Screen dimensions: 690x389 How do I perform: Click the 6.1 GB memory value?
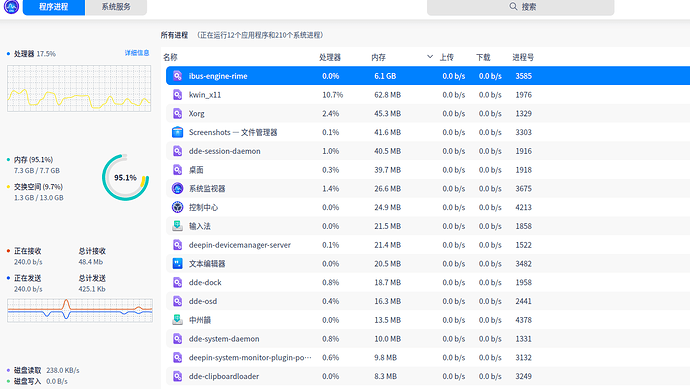click(x=385, y=76)
